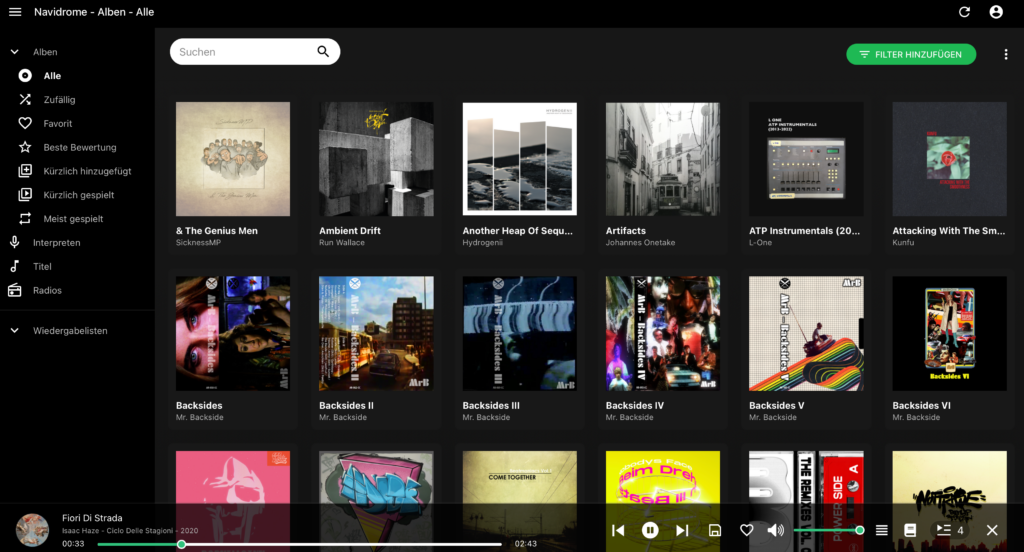This screenshot has height=552, width=1024.
Task: Pause the current song
Action: 650,530
